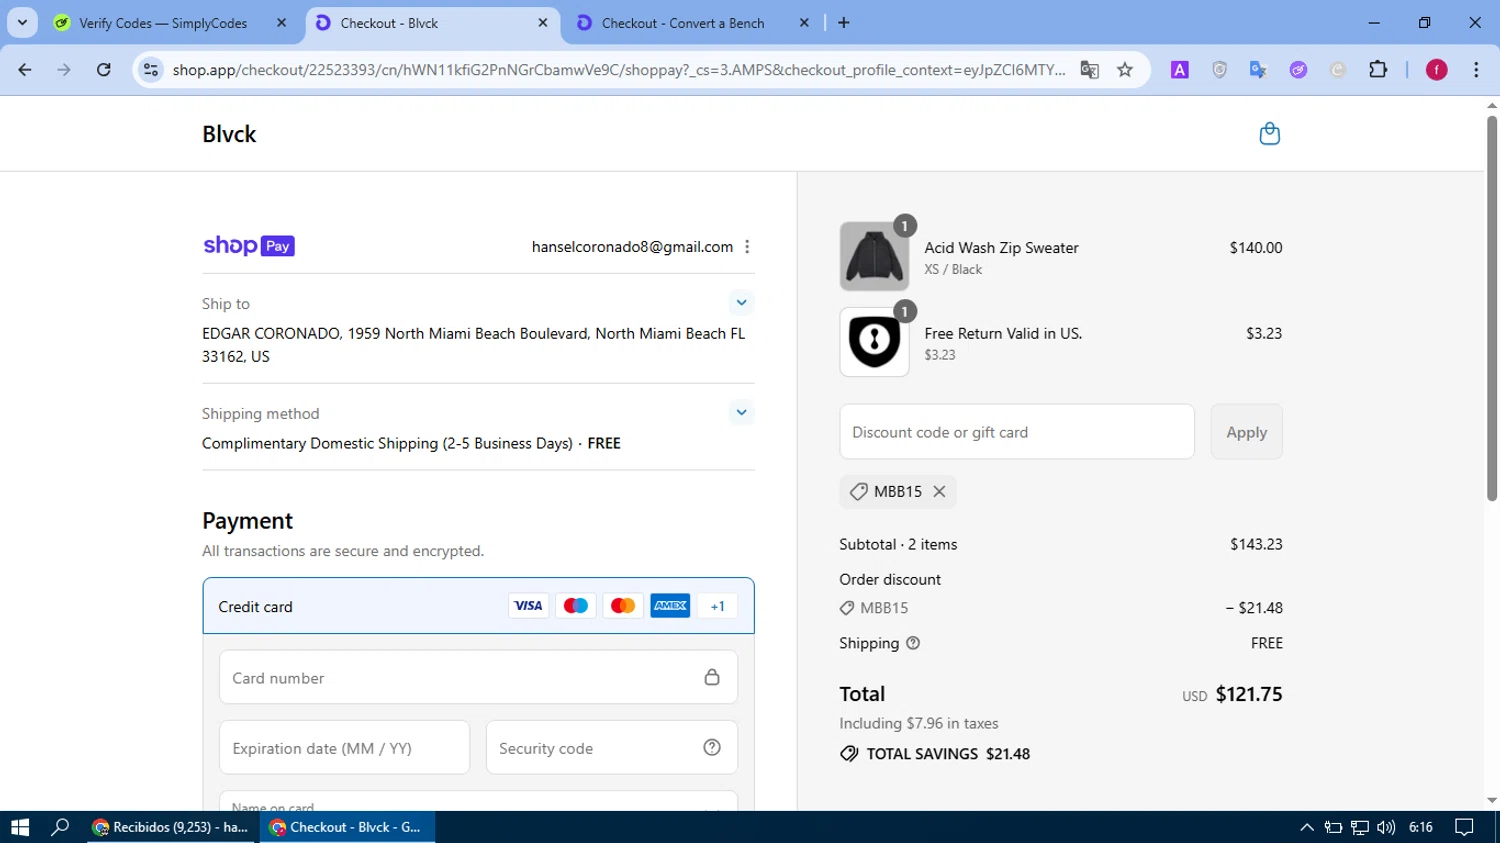
Task: Click the Free Return product thumbnail
Action: click(x=874, y=342)
